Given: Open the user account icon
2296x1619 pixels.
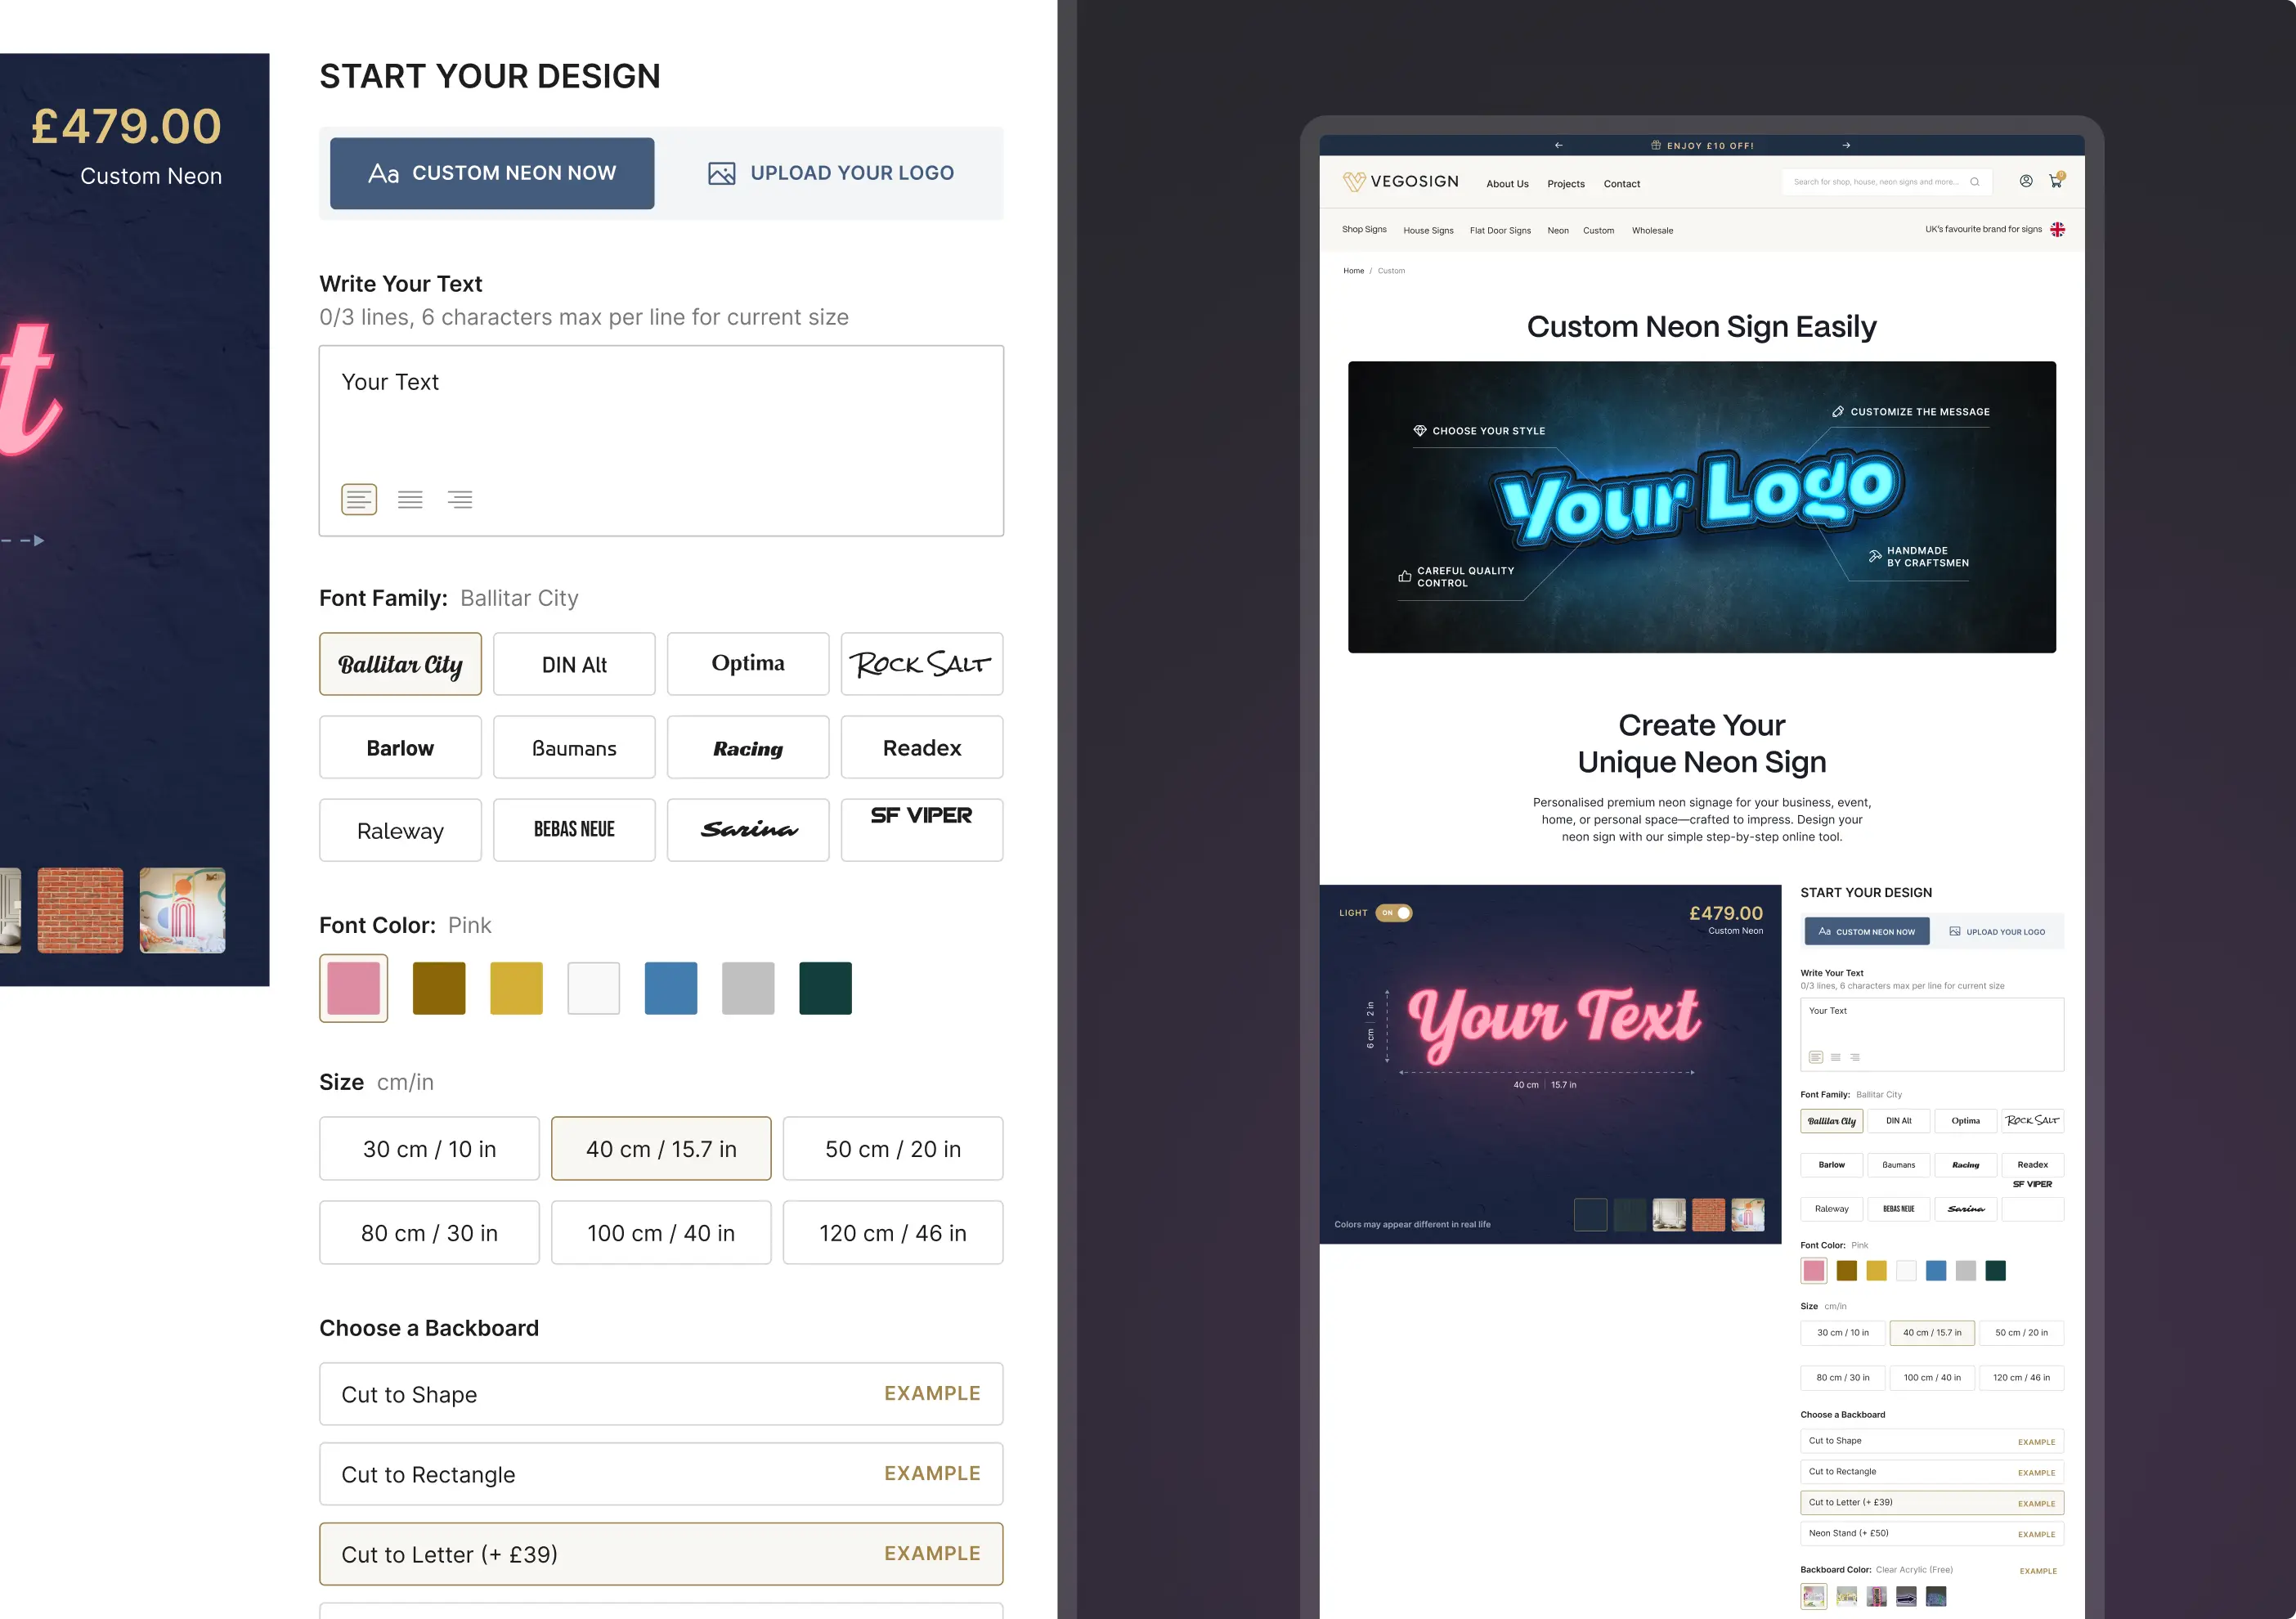Looking at the screenshot, I should coord(2025,181).
